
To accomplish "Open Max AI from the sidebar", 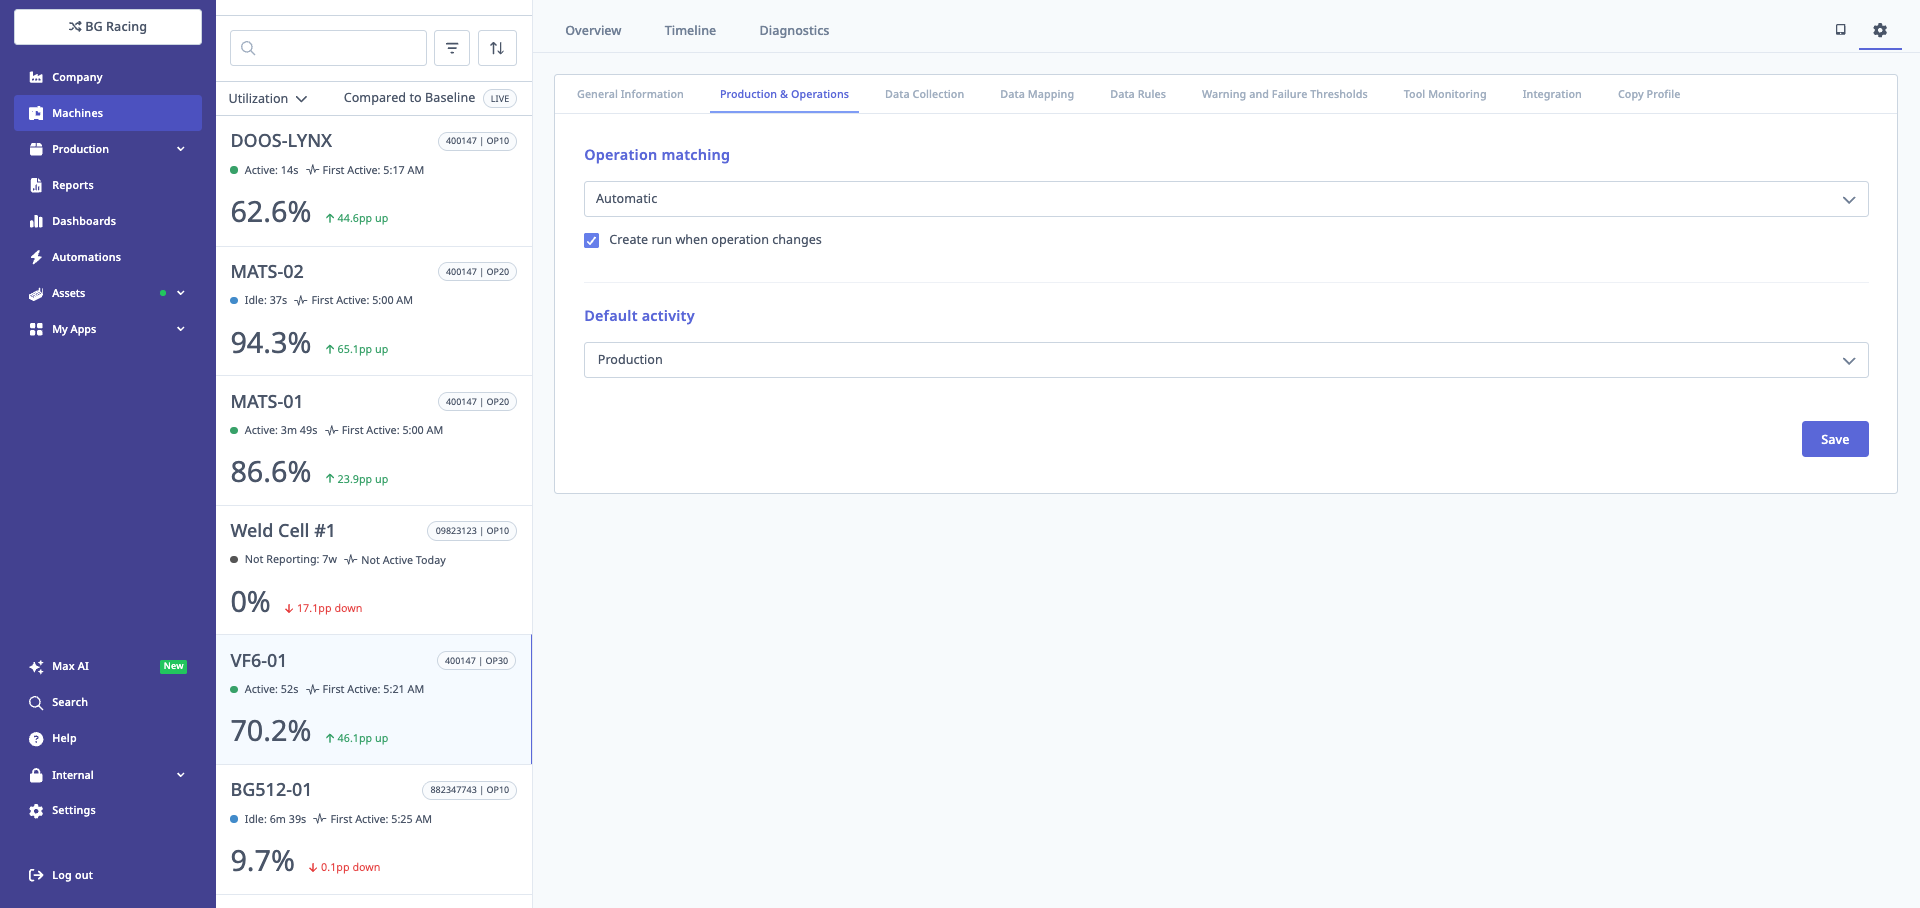I will 70,666.
